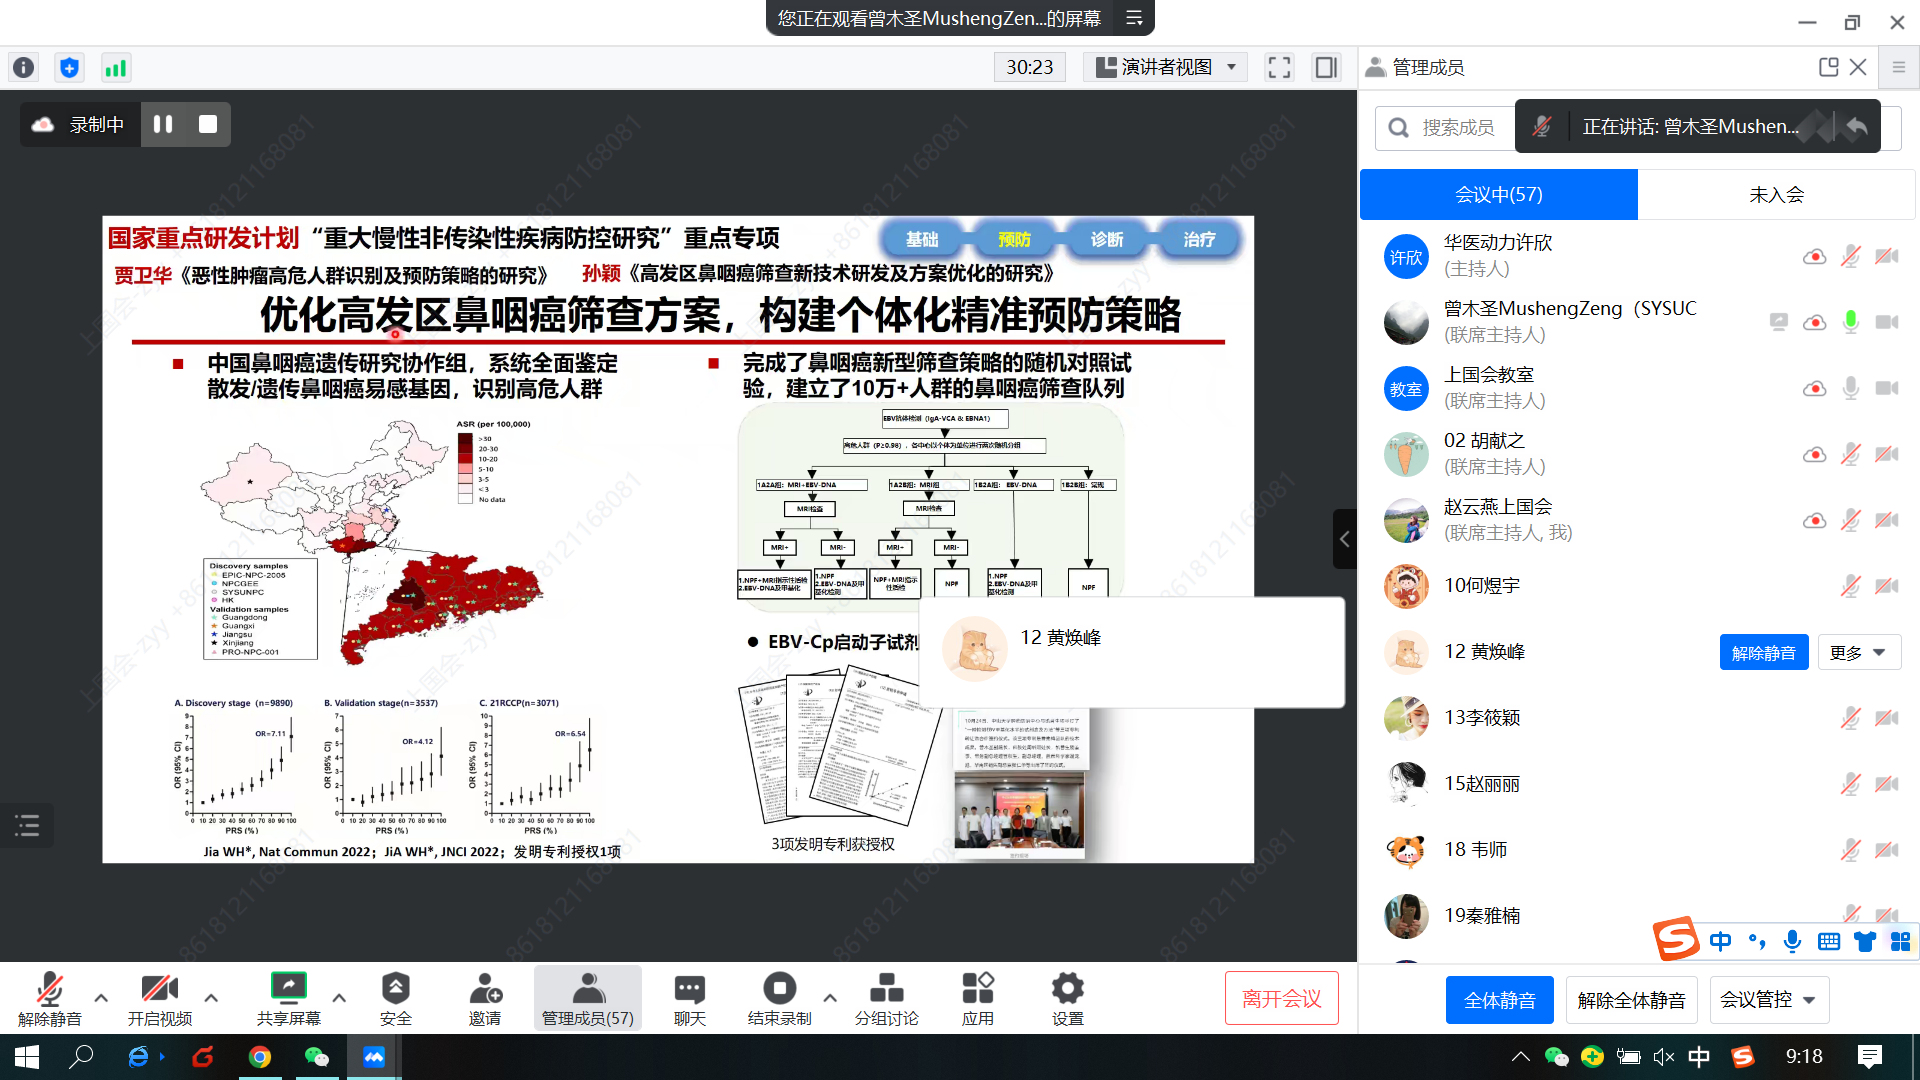Switch to the 未入会 tab
The width and height of the screenshot is (1920, 1080).
pyautogui.click(x=1776, y=194)
